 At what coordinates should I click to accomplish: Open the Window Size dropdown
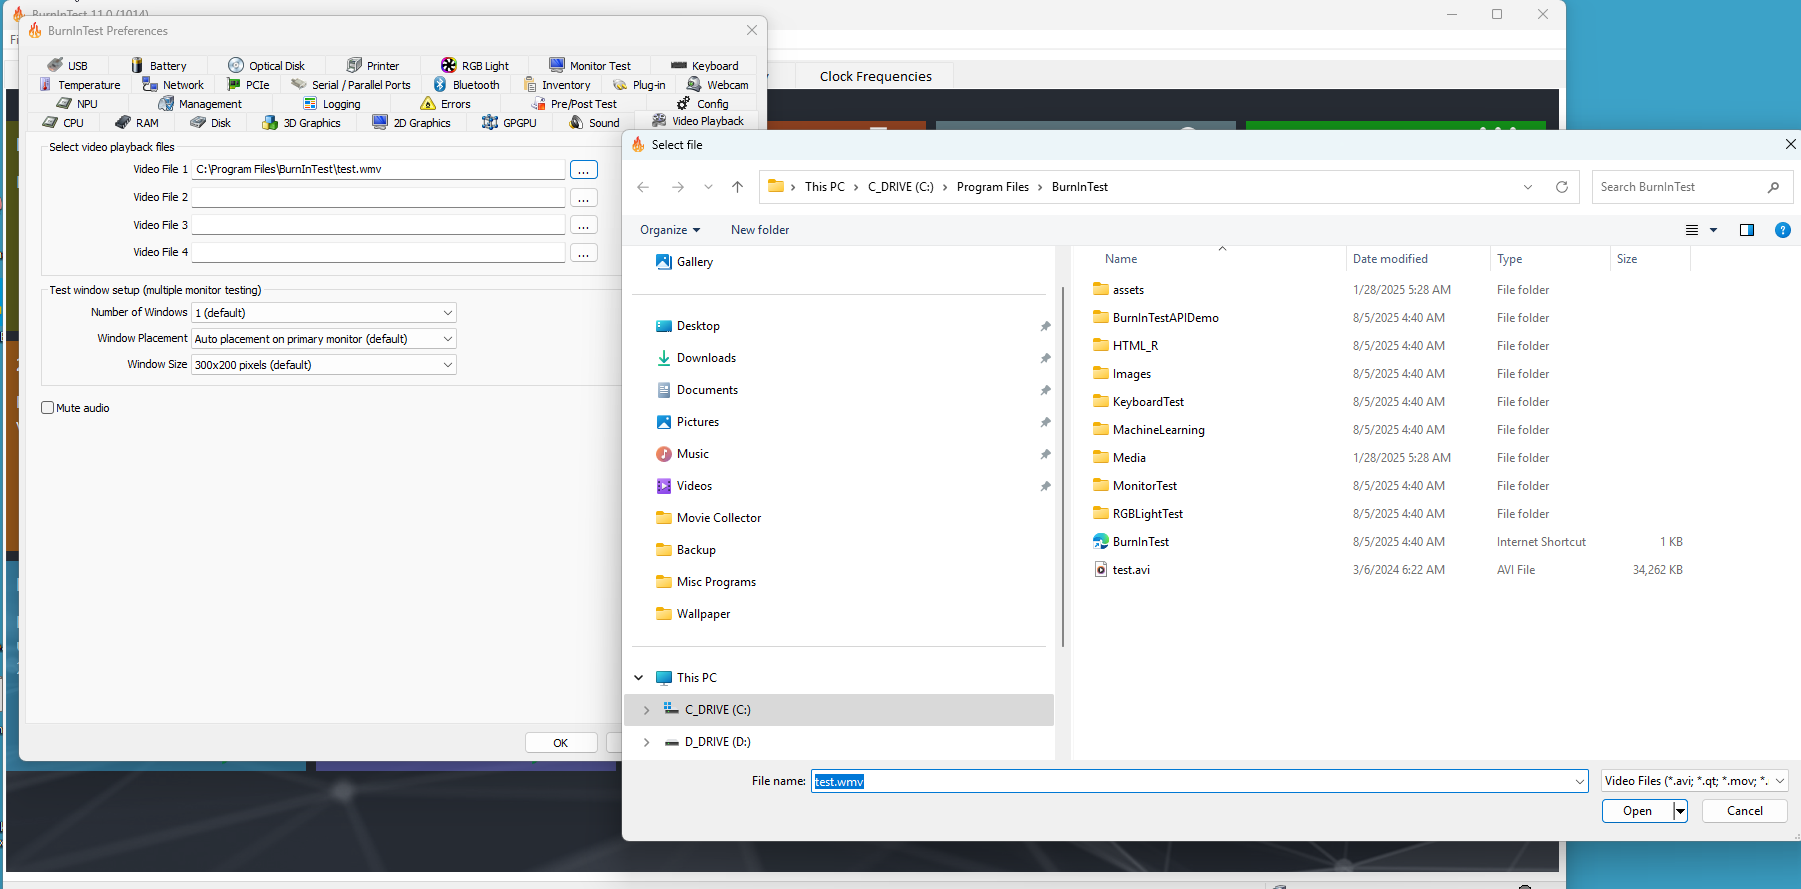pos(324,365)
